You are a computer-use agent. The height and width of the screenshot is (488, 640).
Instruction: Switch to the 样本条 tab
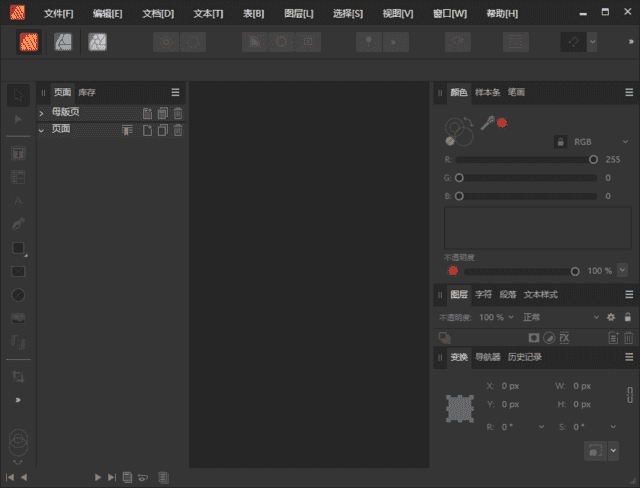tap(488, 92)
